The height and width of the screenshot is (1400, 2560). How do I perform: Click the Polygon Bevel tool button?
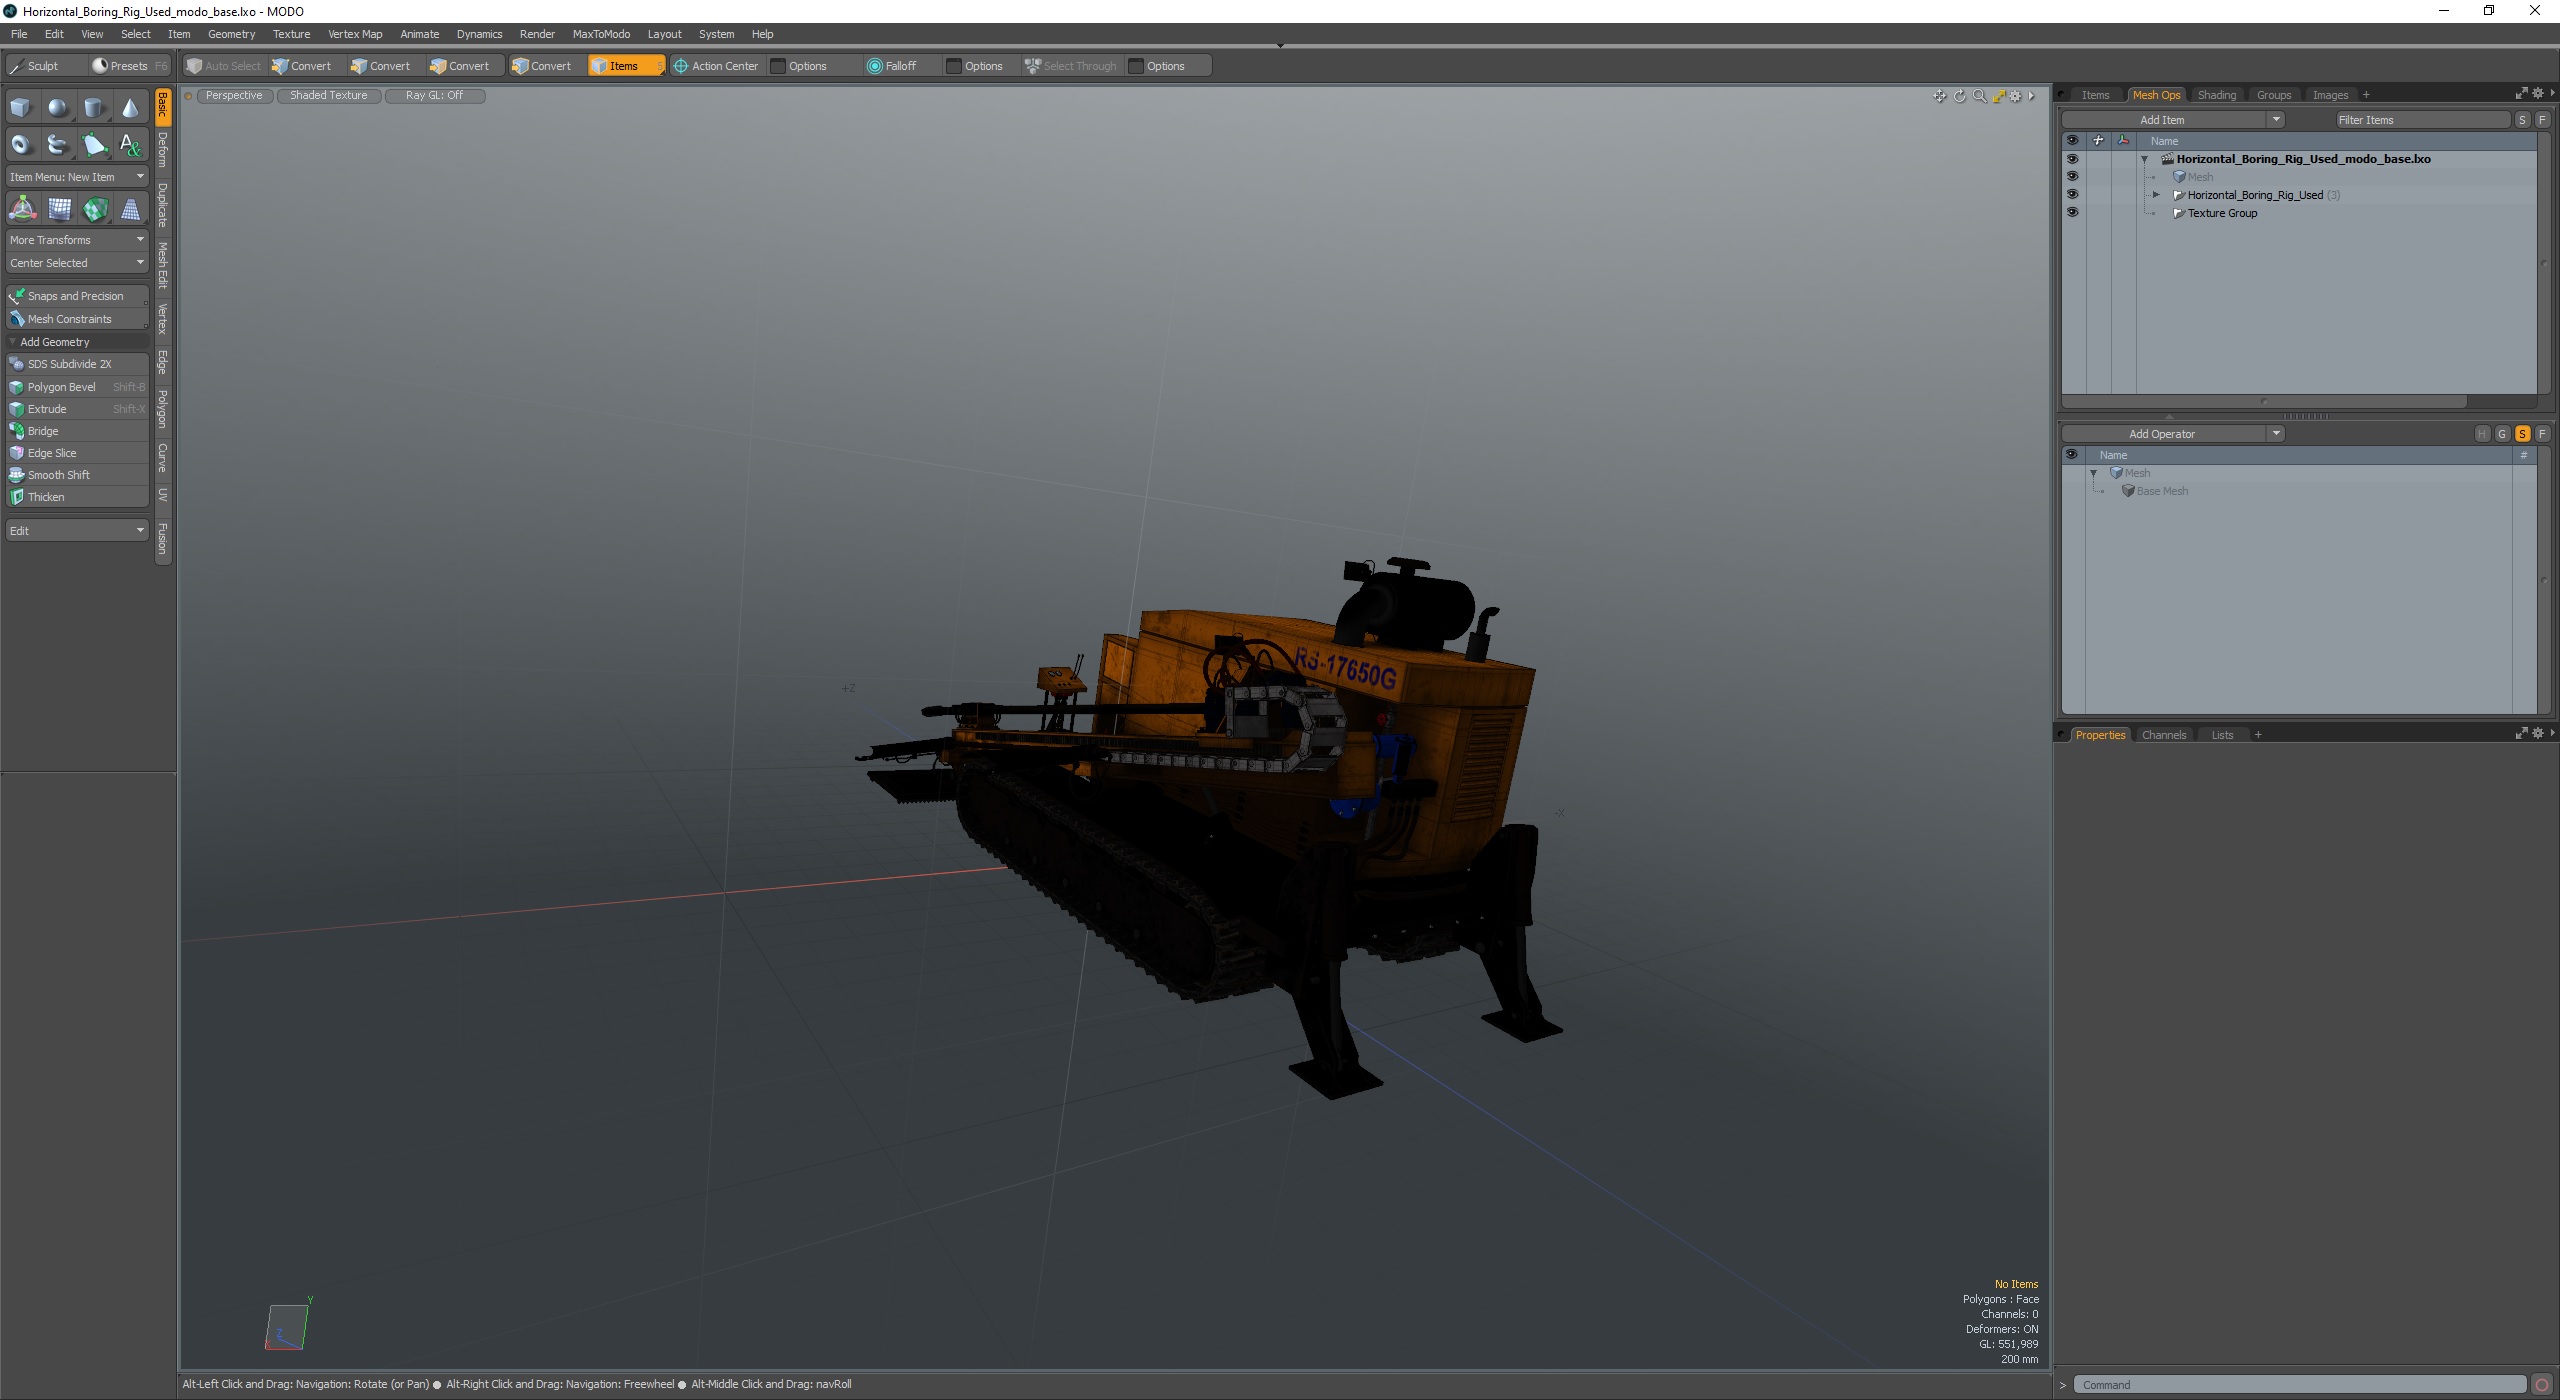[77, 387]
